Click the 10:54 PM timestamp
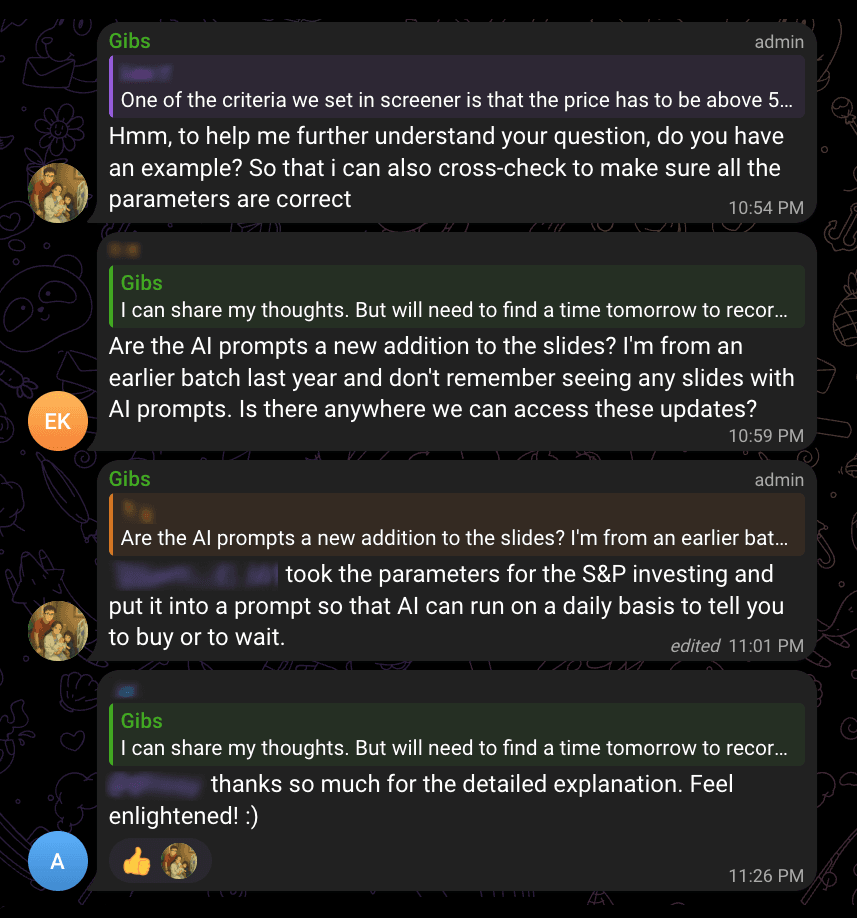 point(765,207)
